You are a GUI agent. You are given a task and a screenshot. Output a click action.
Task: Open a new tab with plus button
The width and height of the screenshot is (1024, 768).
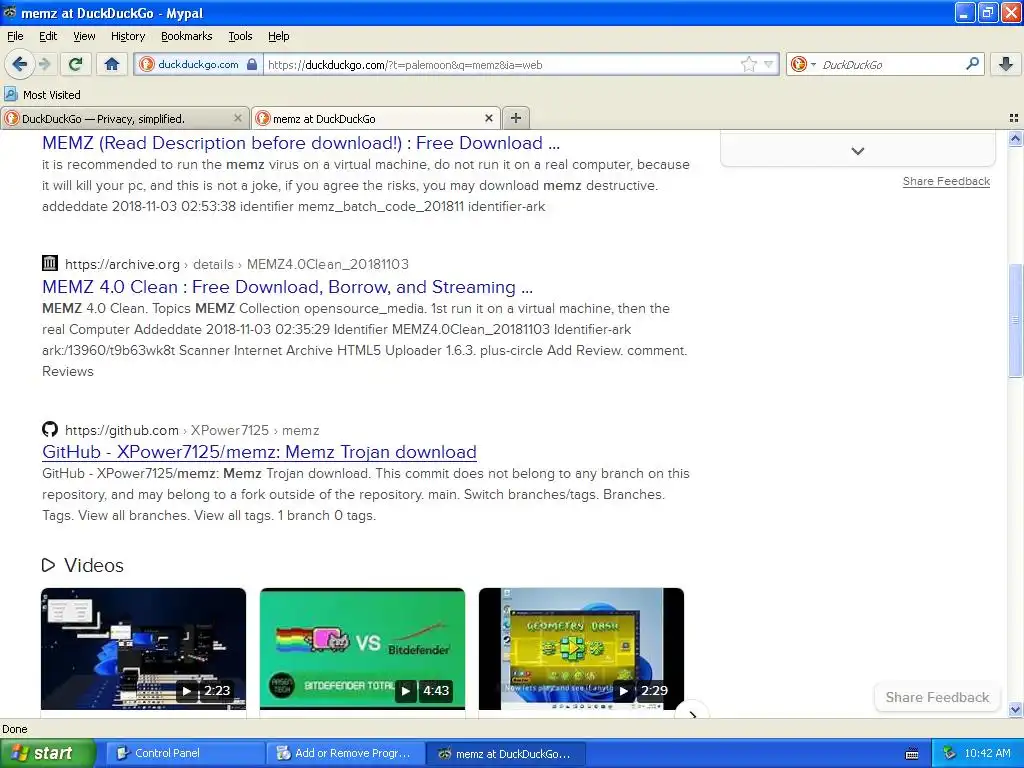(x=516, y=118)
